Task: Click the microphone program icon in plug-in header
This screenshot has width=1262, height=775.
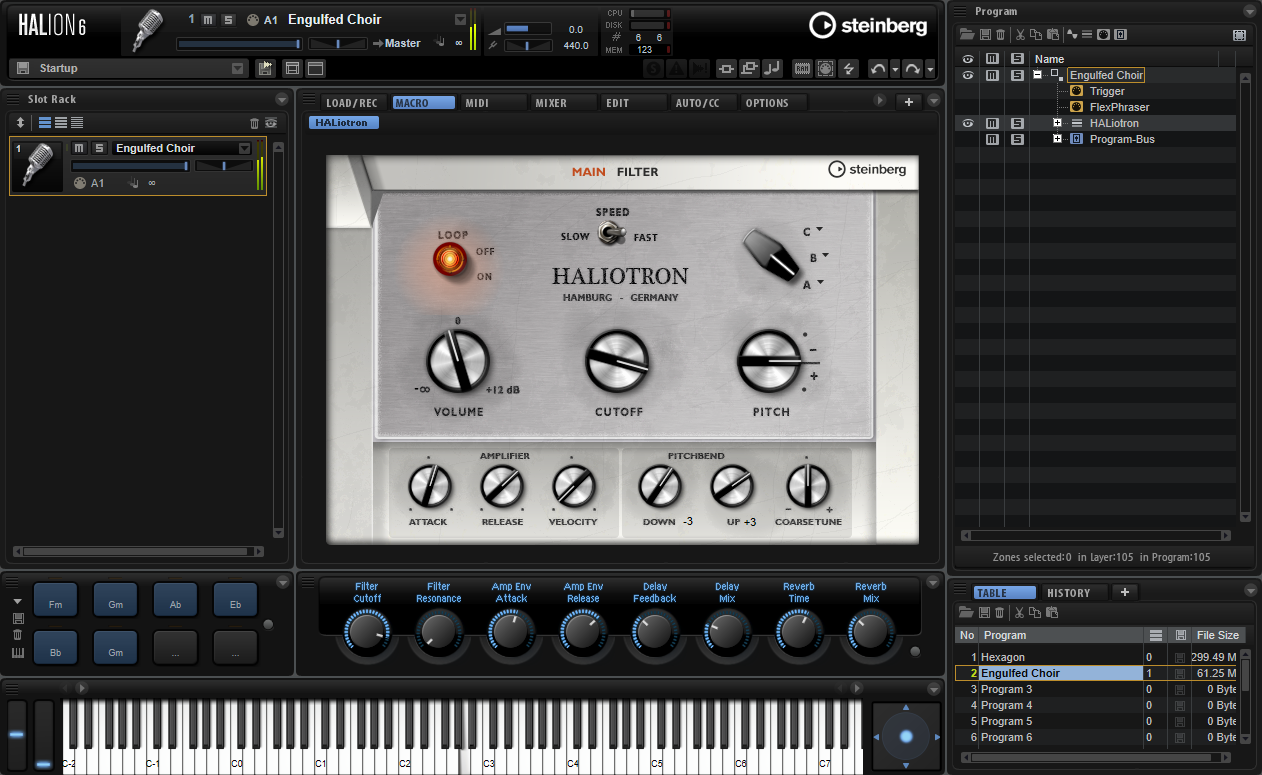Action: click(x=148, y=30)
